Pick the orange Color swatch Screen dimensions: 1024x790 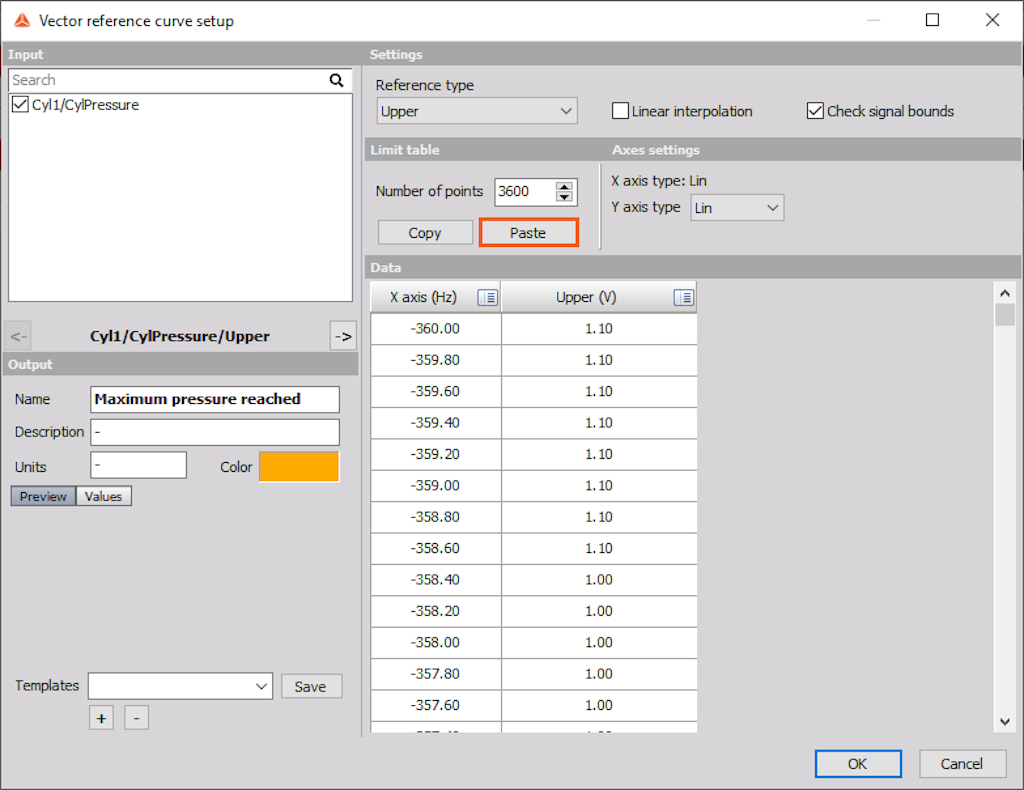tap(299, 467)
